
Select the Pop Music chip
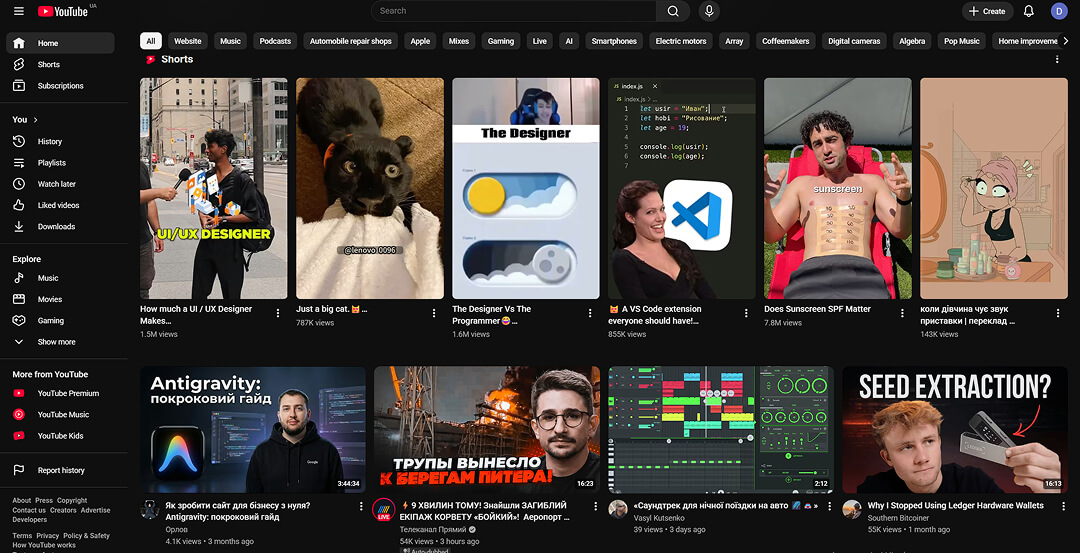962,41
